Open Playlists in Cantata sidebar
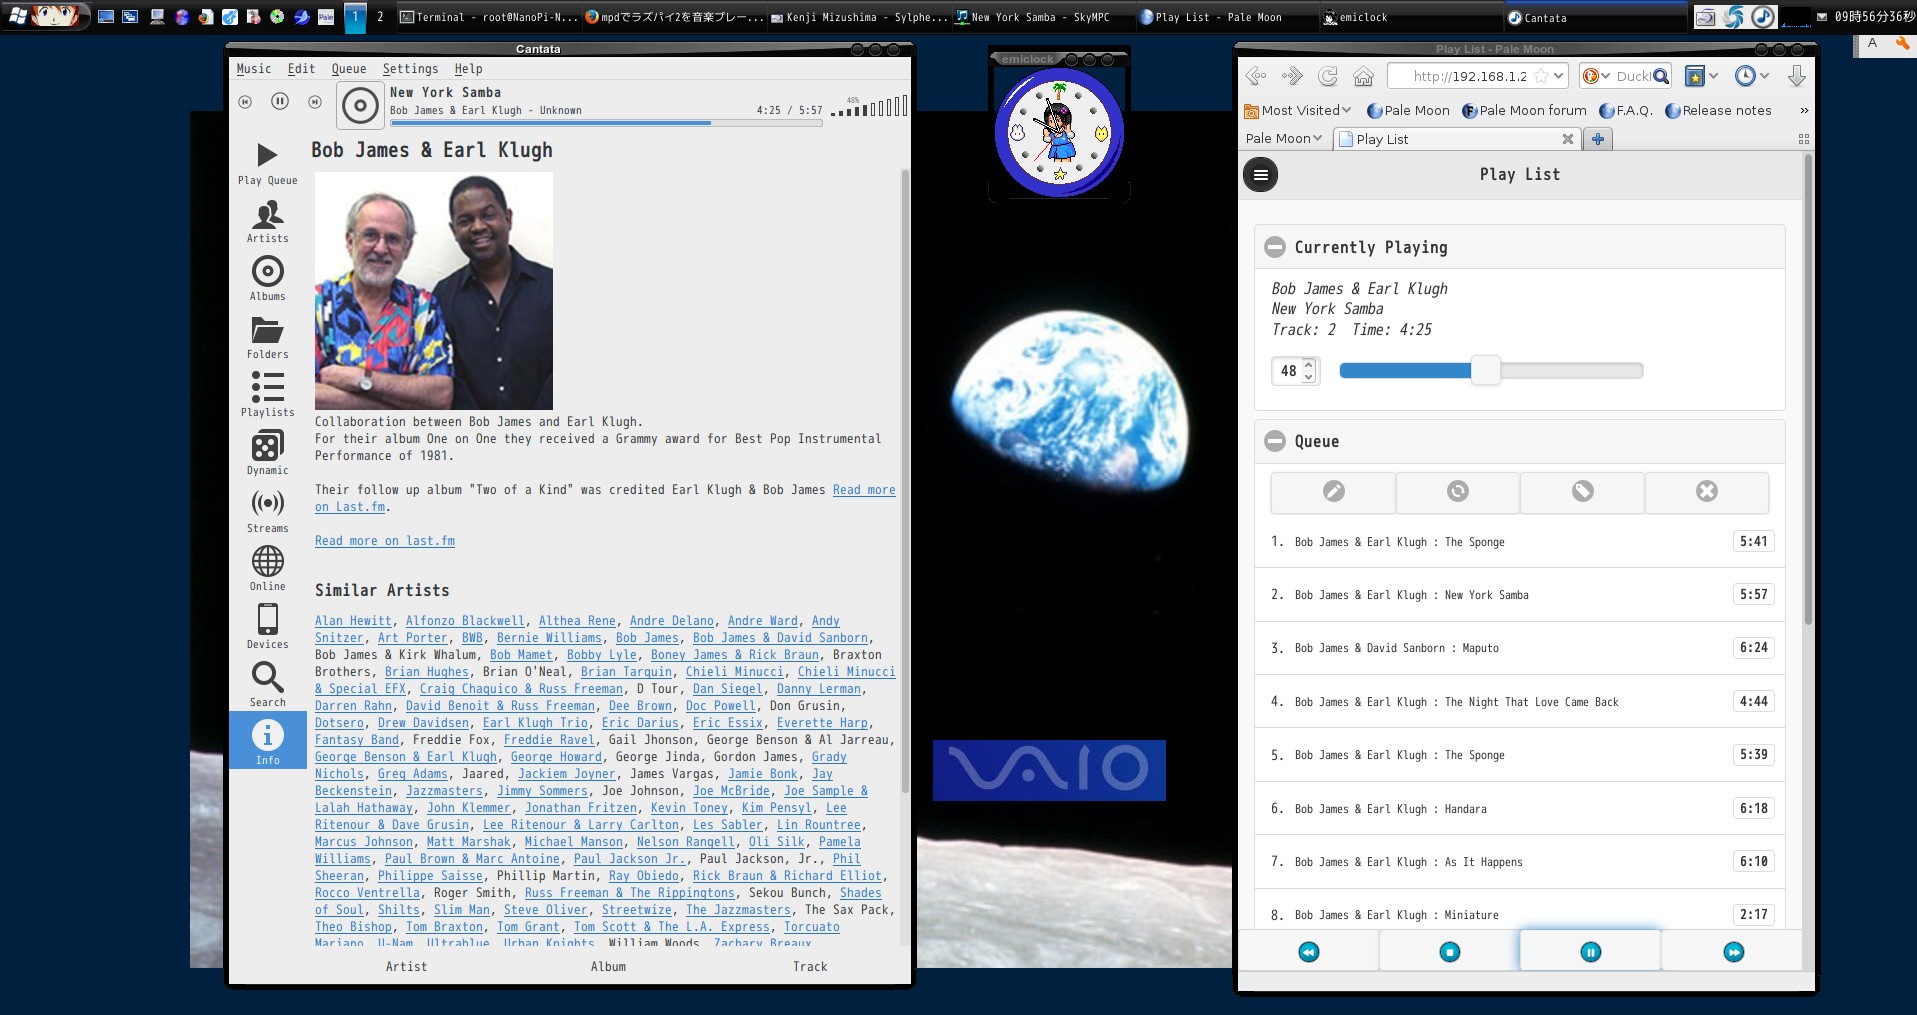This screenshot has width=1917, height=1015. click(267, 394)
